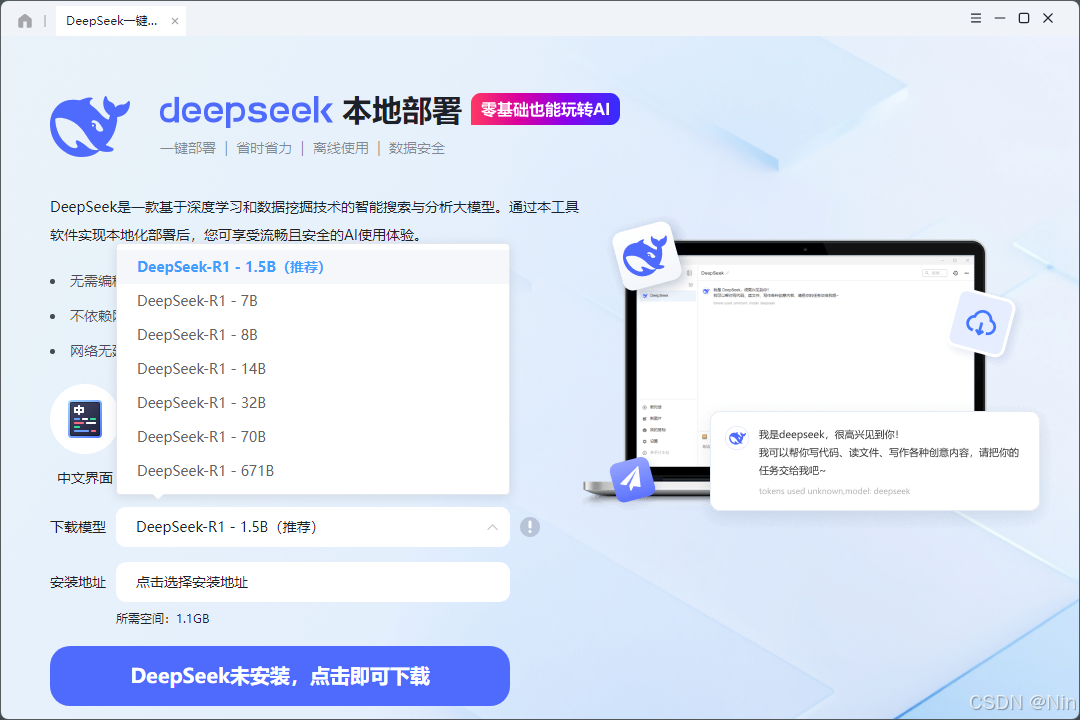Click the 中文界面 feature icon

[85, 419]
